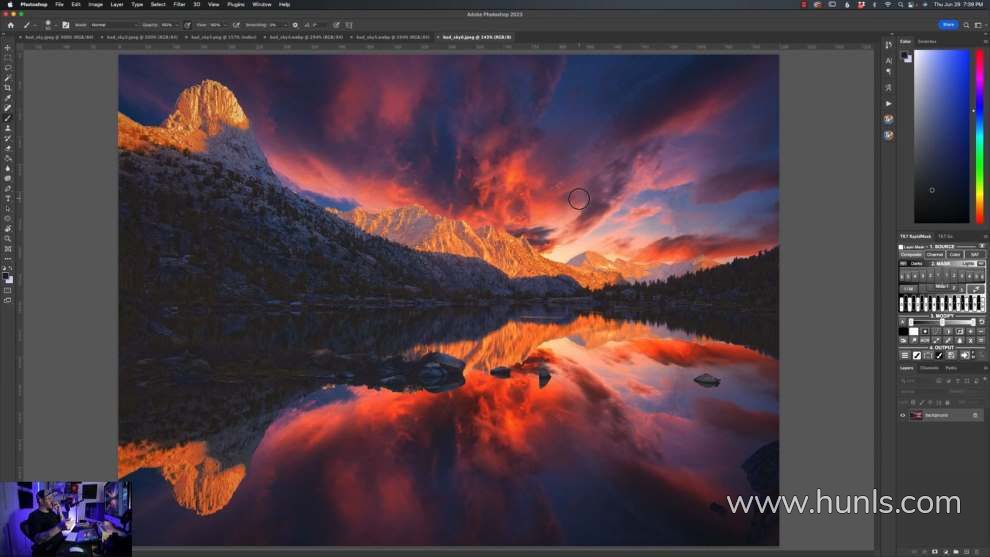Switch to the Swatches tab

pyautogui.click(x=927, y=42)
